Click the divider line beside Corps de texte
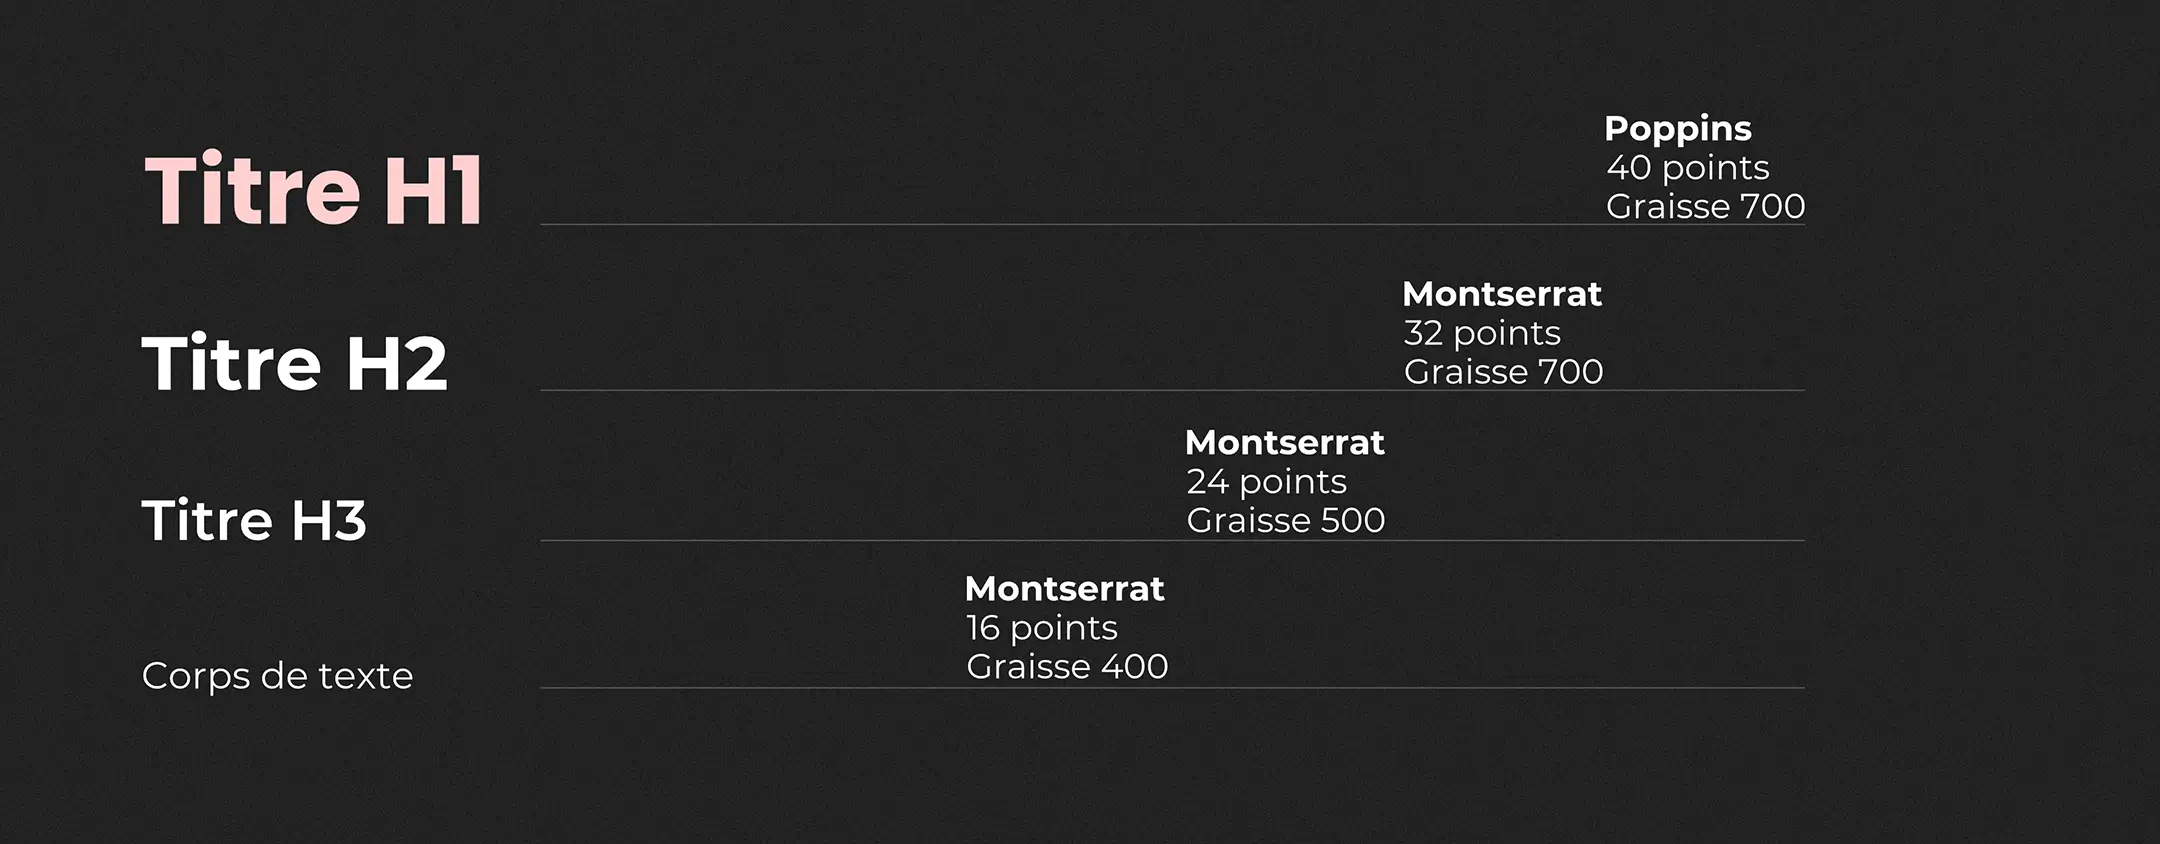Image resolution: width=2160 pixels, height=844 pixels. tap(1172, 688)
